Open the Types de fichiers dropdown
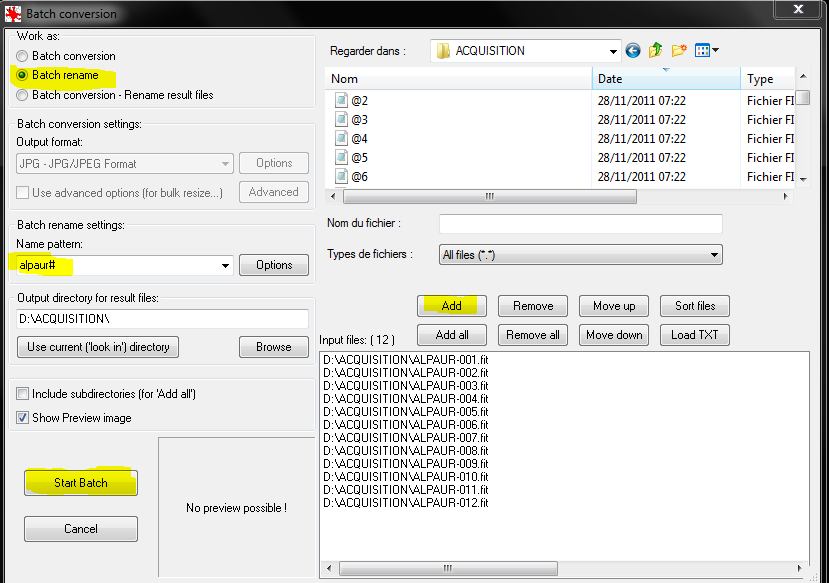 coord(714,255)
